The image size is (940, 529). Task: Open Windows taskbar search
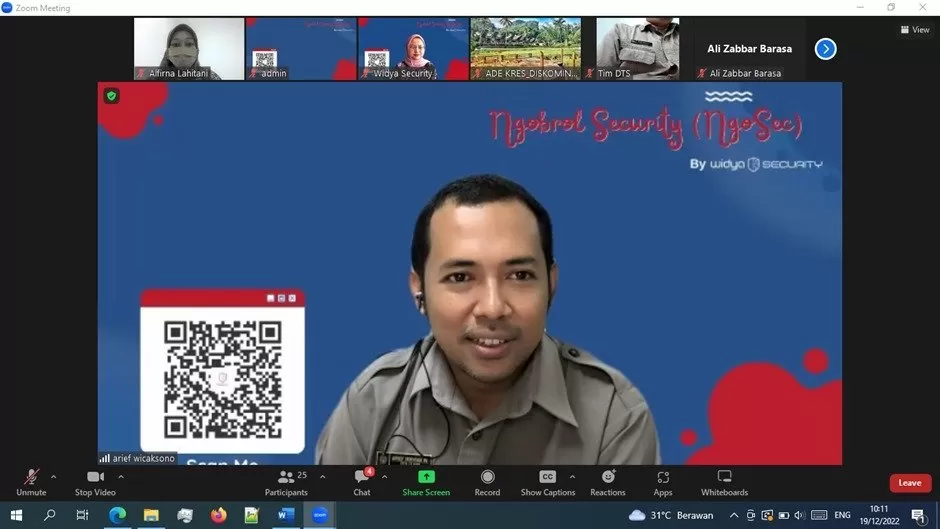[x=50, y=515]
